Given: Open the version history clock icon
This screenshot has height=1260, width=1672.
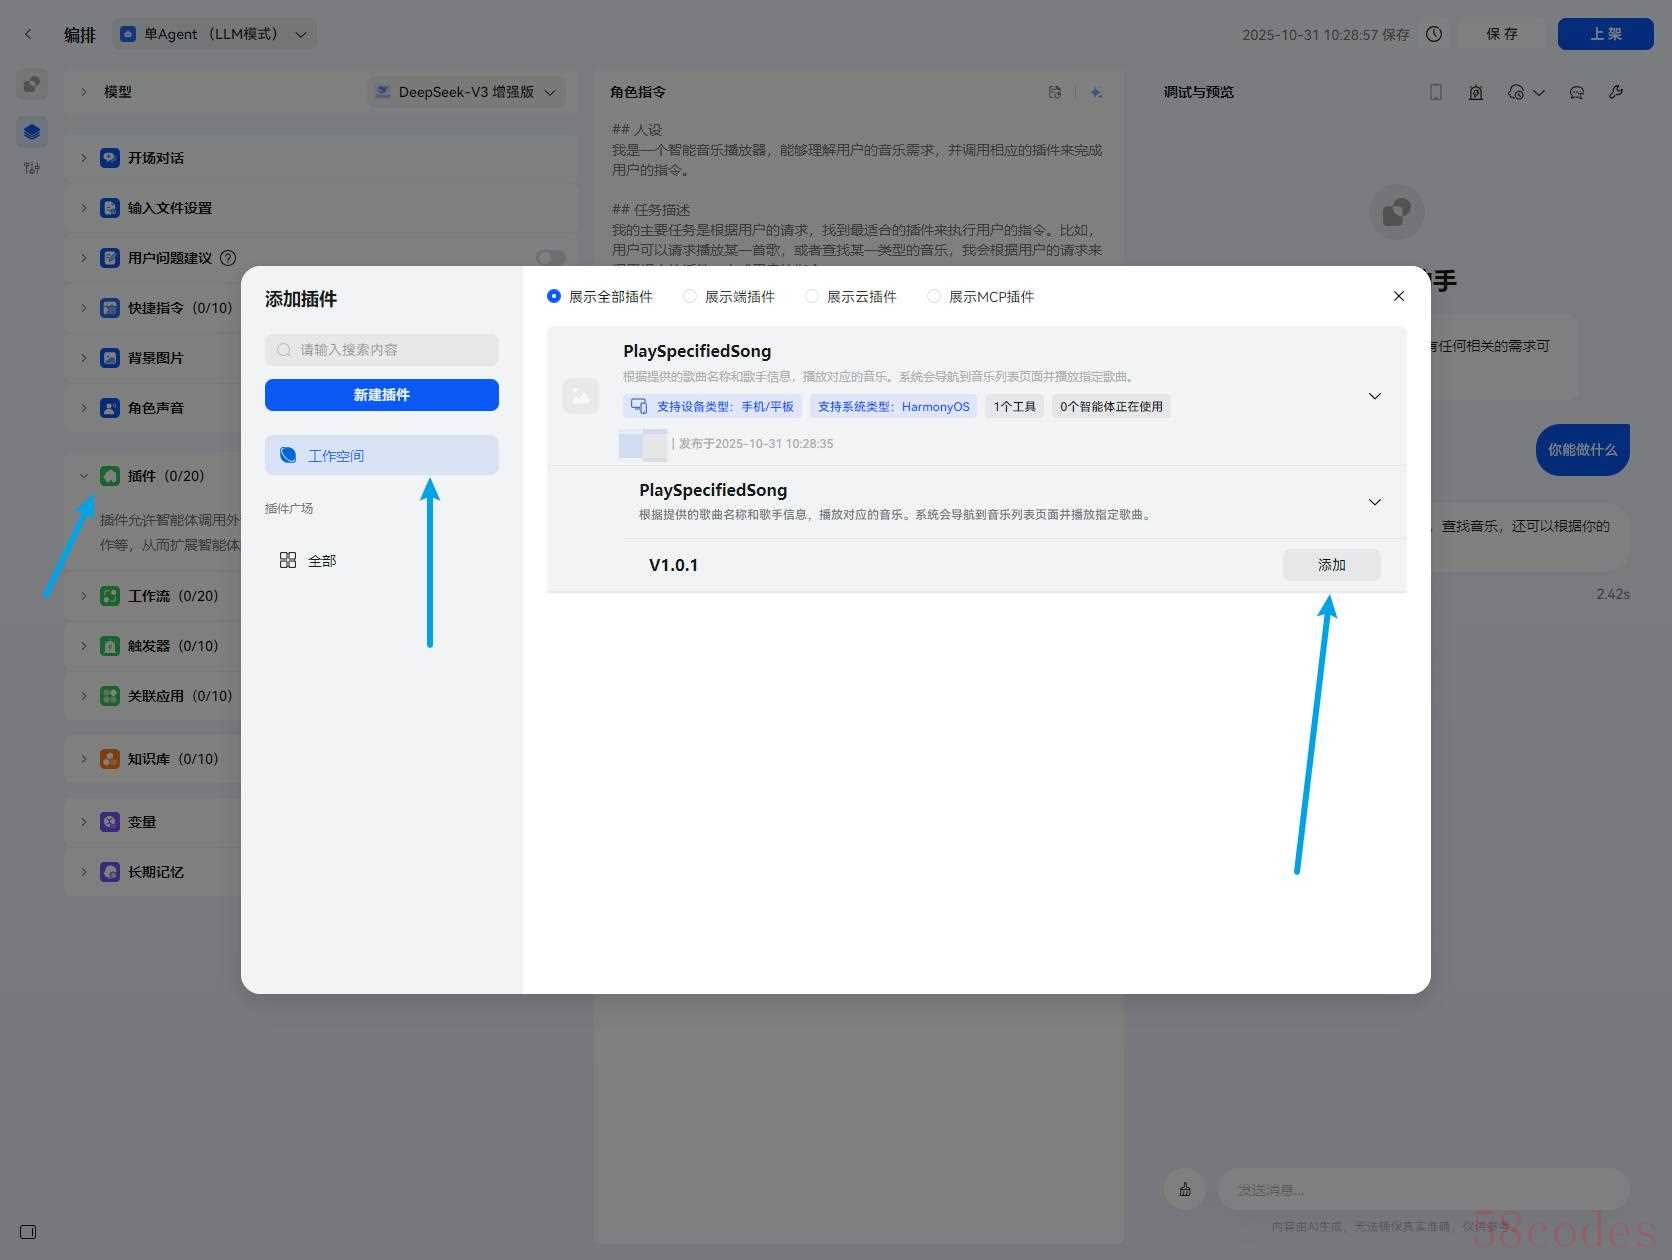Looking at the screenshot, I should coord(1434,34).
